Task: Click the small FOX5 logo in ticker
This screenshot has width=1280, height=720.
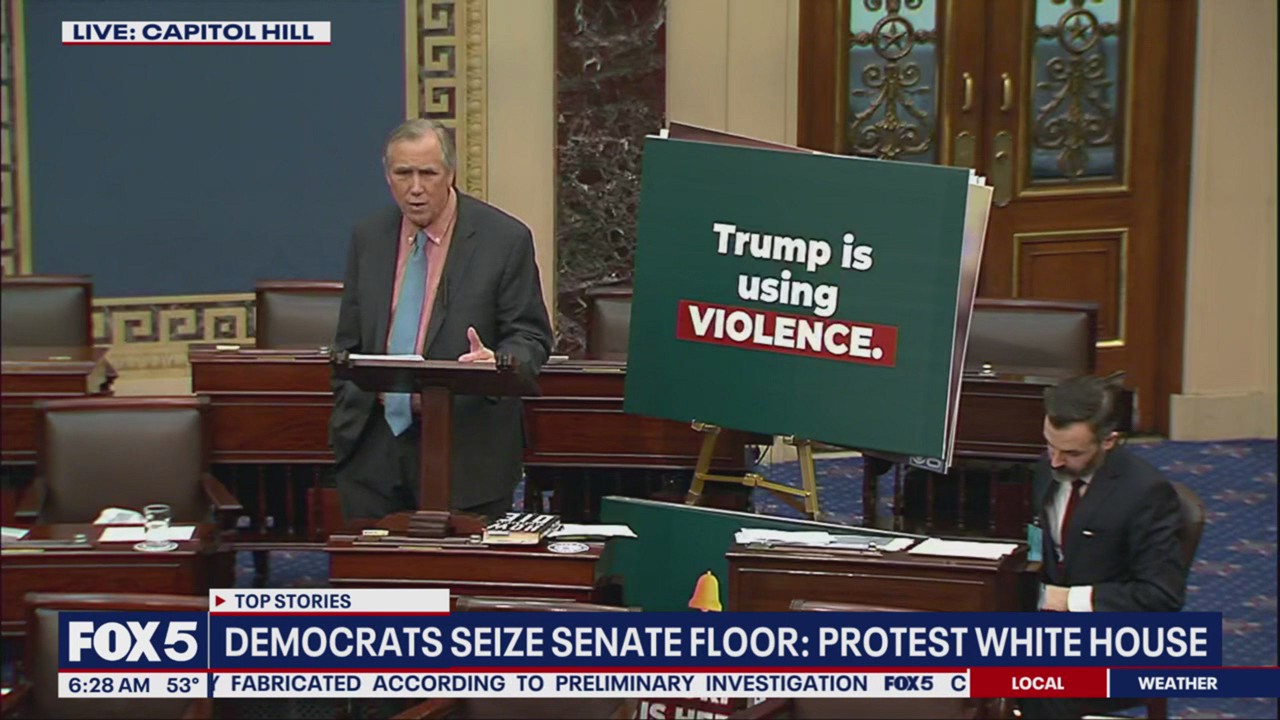Action: 908,684
